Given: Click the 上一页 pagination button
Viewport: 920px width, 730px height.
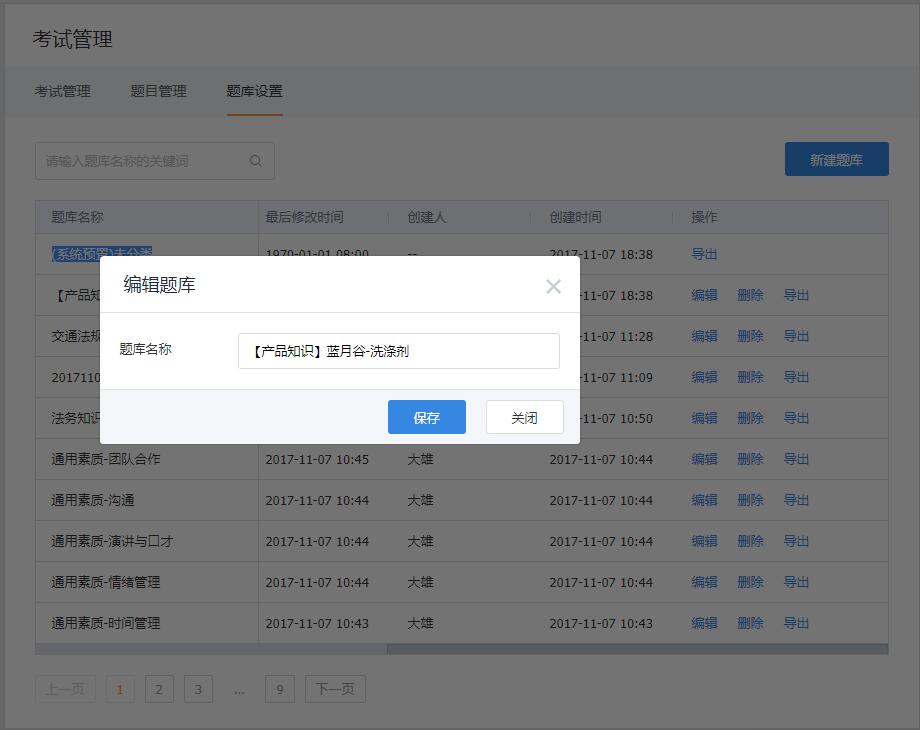Looking at the screenshot, I should (65, 689).
